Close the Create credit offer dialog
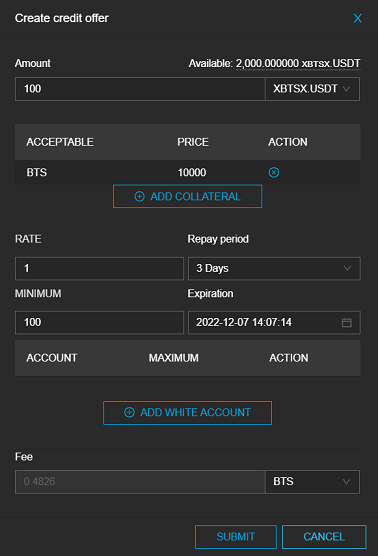 [357, 18]
